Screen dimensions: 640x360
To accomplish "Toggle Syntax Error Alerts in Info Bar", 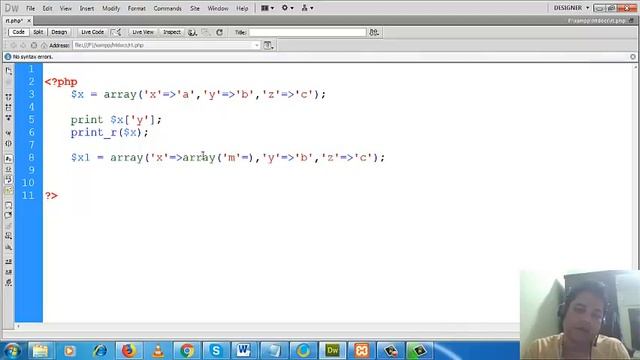I will click(x=9, y=190).
